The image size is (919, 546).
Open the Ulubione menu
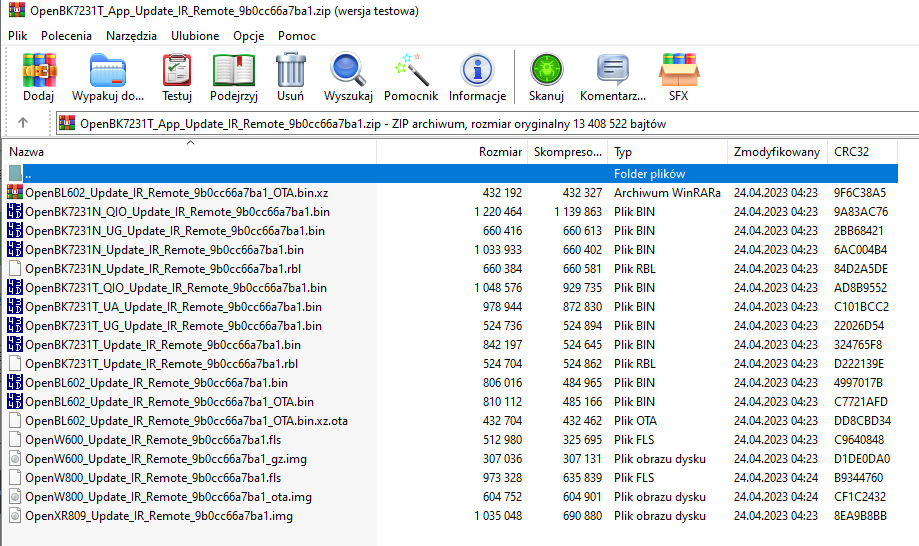195,36
